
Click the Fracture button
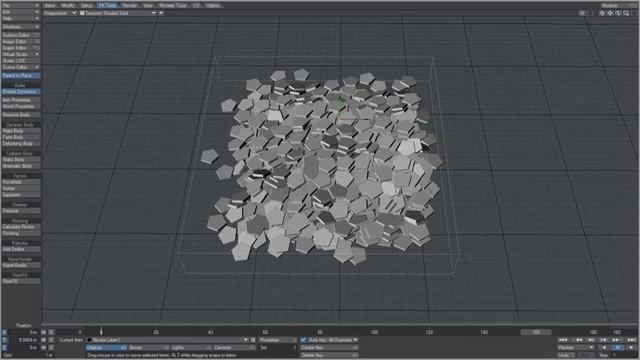(20, 211)
